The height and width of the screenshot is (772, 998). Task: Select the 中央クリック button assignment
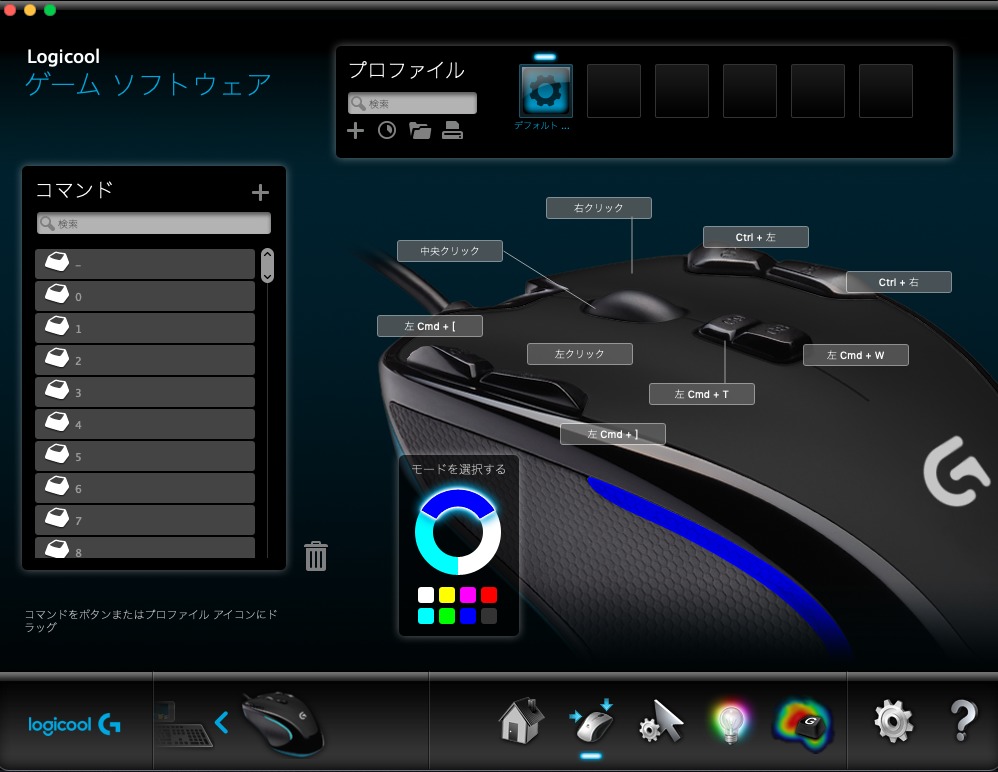click(x=450, y=251)
